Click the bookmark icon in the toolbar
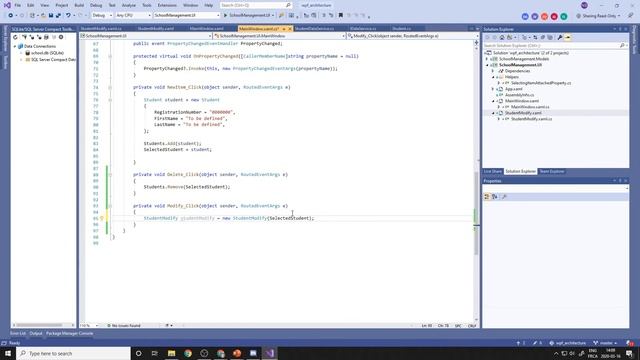The height and width of the screenshot is (360, 640). 340,16
